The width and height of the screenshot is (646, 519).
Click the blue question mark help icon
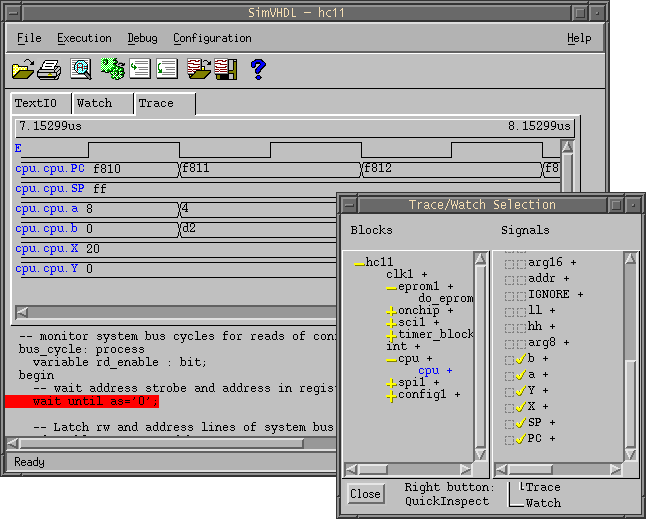click(x=257, y=69)
